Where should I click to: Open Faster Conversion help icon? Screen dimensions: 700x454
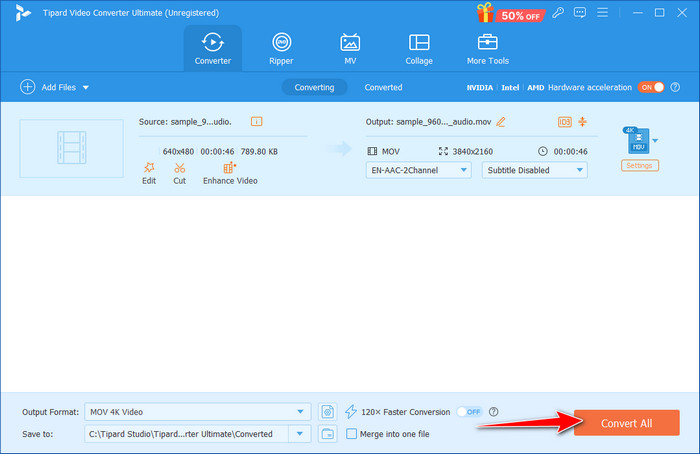click(493, 412)
